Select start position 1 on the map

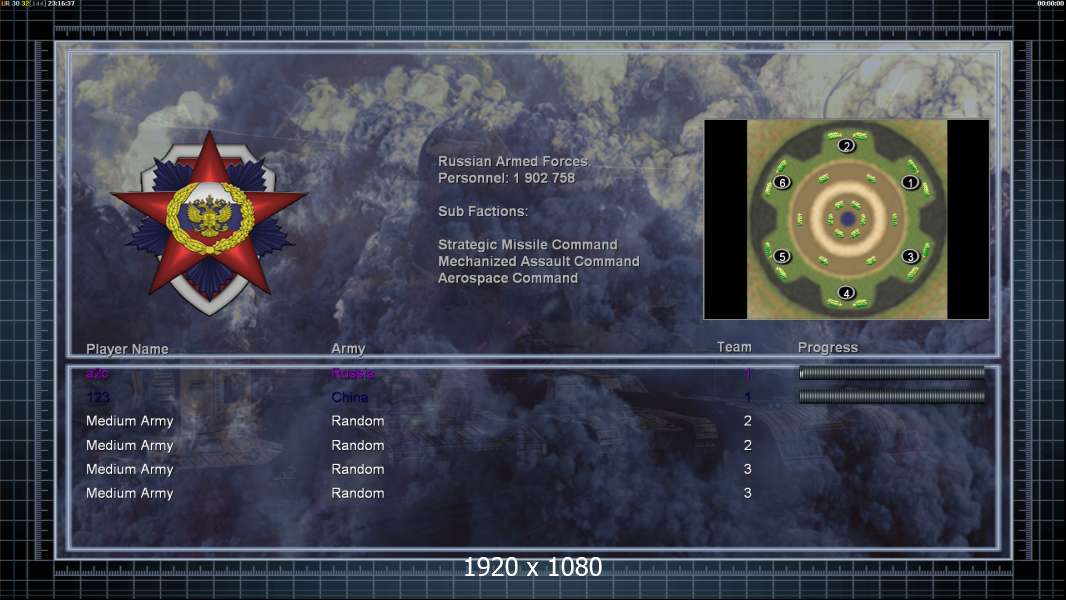pyautogui.click(x=910, y=182)
